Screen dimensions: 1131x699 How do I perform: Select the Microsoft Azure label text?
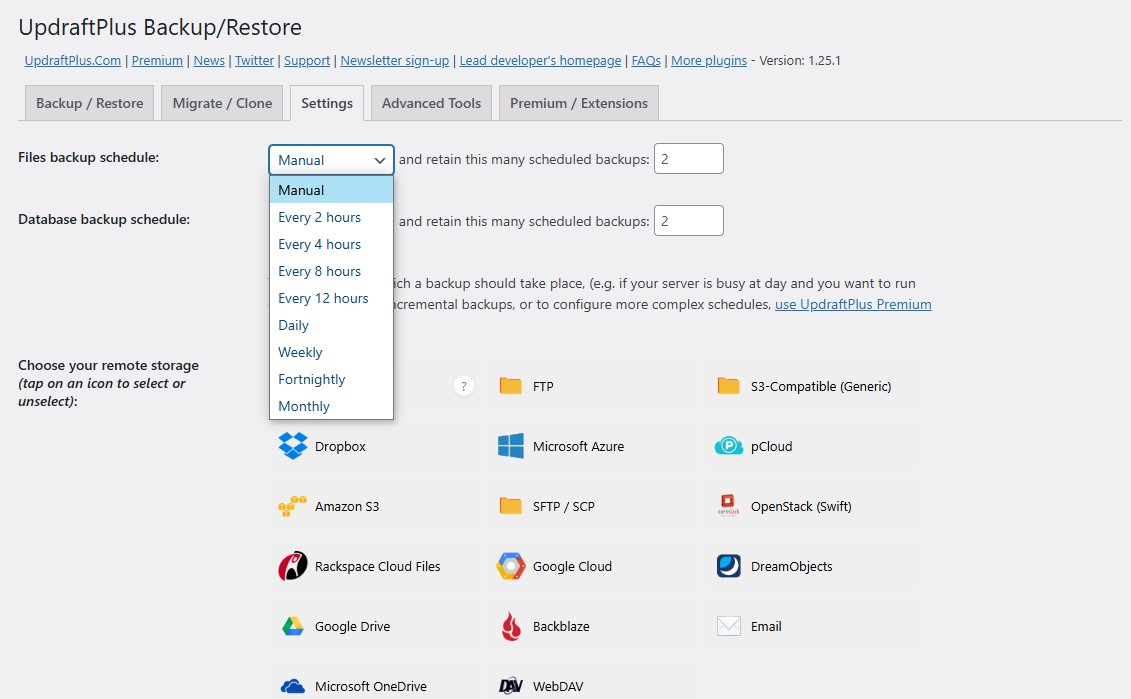tap(578, 447)
